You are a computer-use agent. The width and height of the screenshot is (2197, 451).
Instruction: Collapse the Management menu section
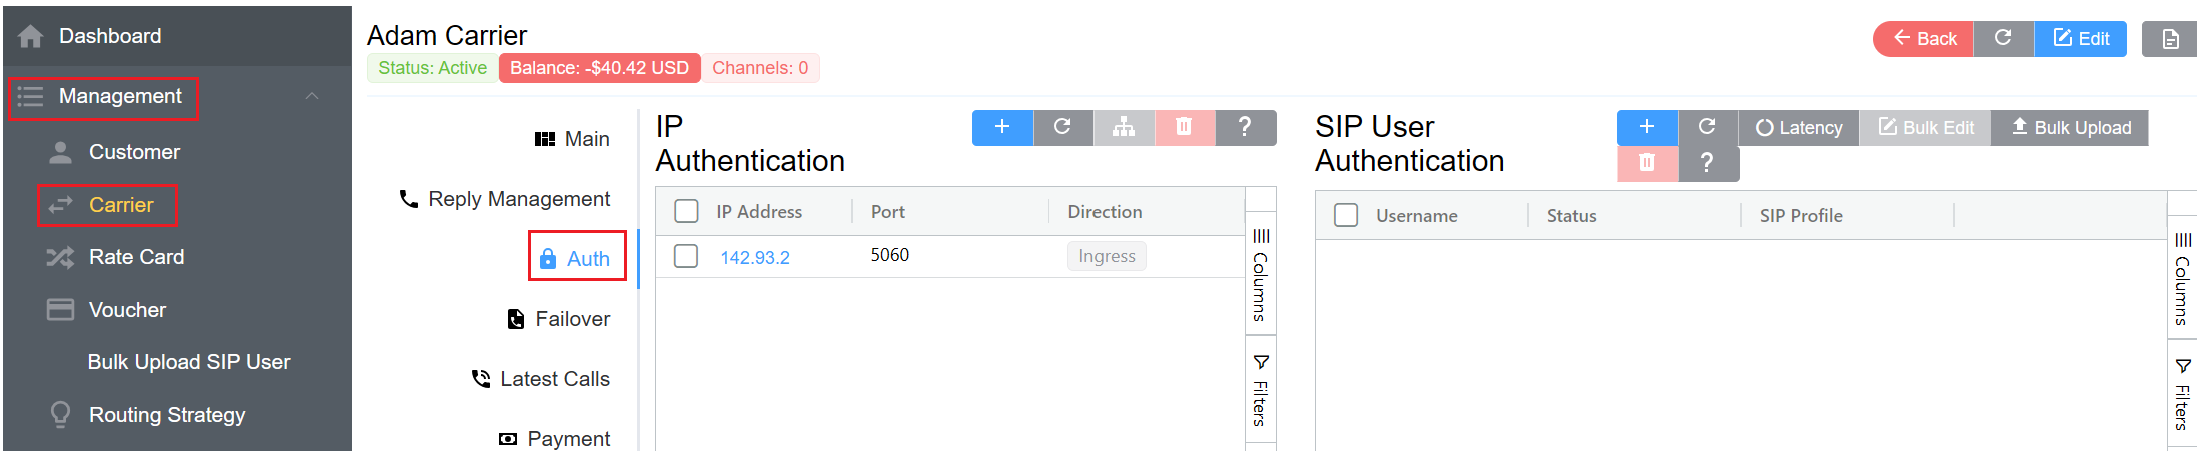click(312, 96)
